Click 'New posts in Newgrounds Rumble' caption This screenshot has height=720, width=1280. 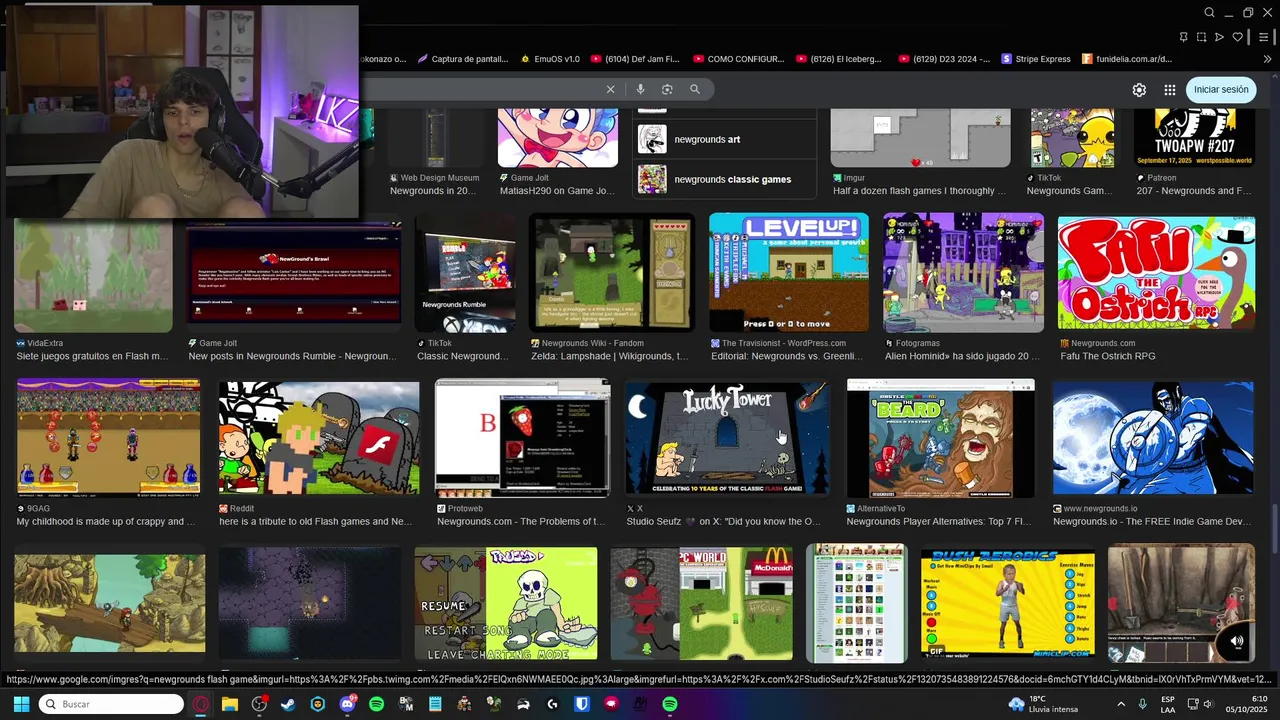[x=292, y=356]
